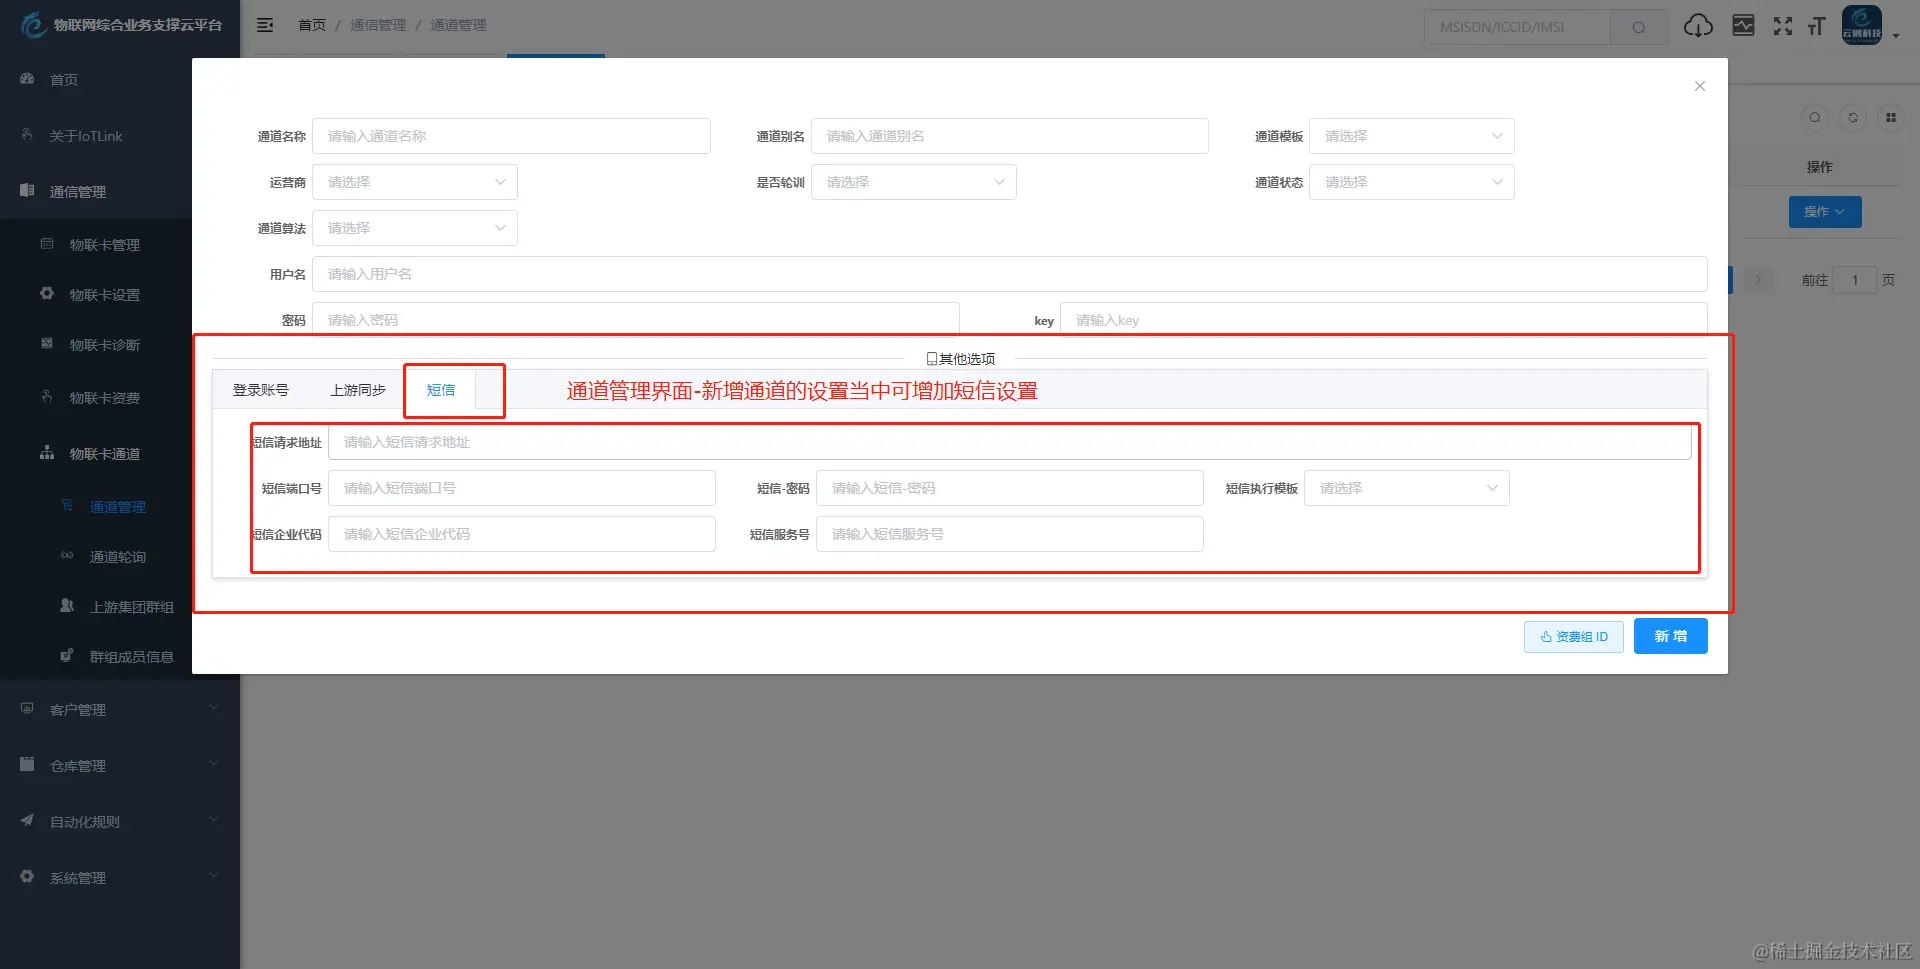Switch to the 上游同步 tab

pos(358,390)
